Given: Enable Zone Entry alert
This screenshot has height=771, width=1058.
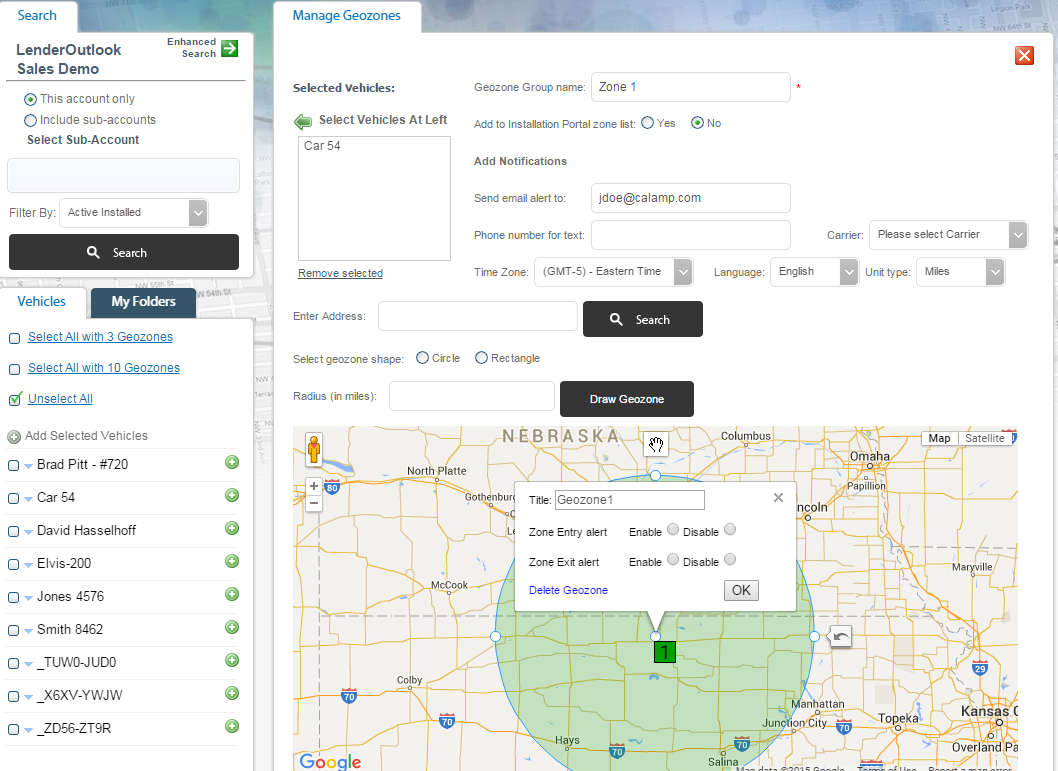Looking at the screenshot, I should pos(673,530).
